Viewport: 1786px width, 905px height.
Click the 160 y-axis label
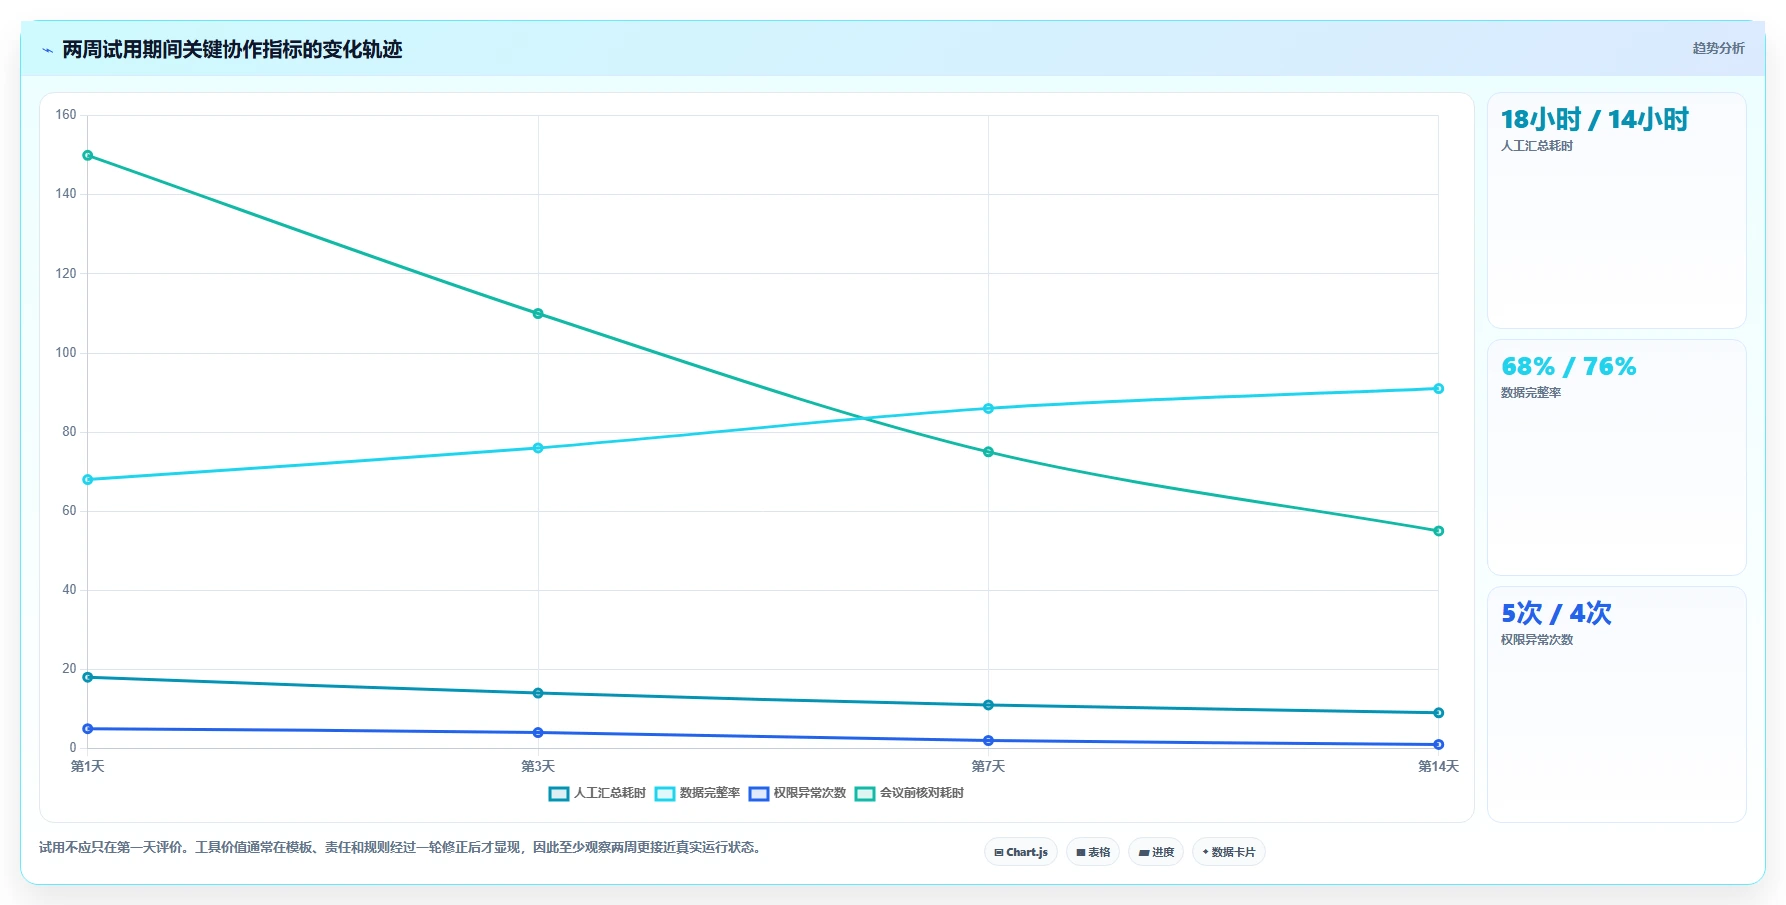(66, 115)
